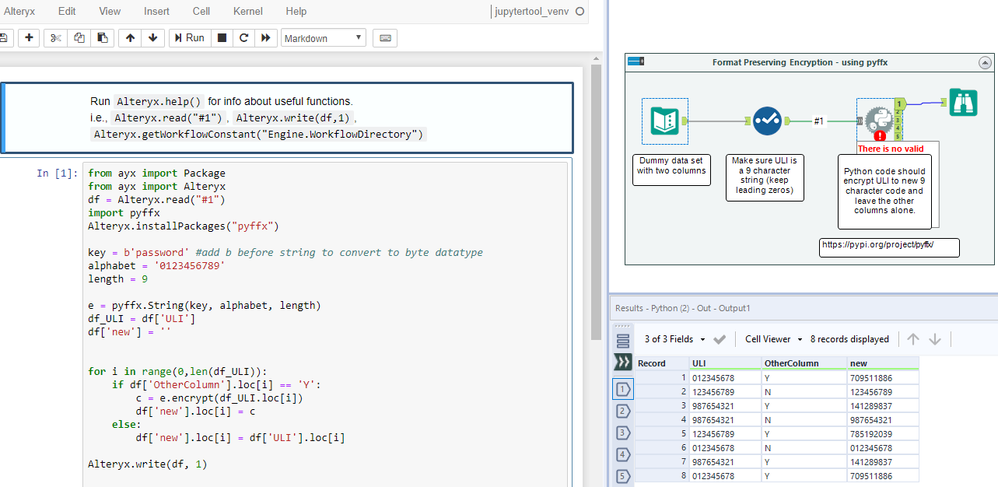Open the Kernel menu

(x=248, y=11)
